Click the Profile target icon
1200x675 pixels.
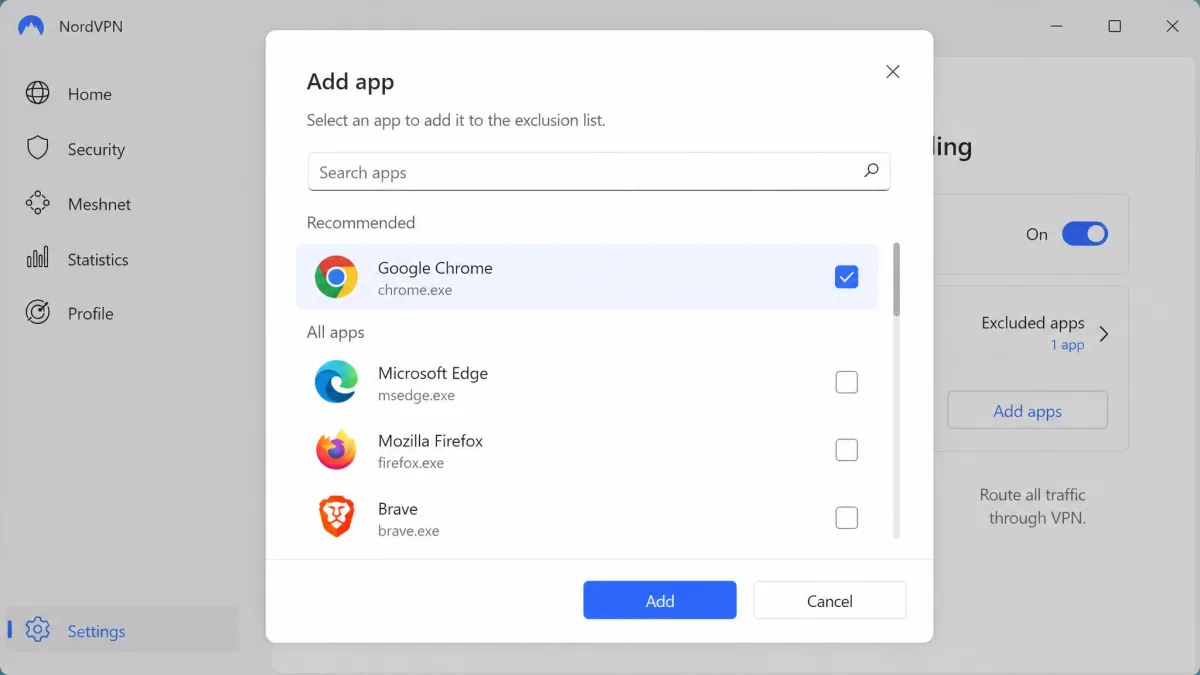pyautogui.click(x=38, y=313)
